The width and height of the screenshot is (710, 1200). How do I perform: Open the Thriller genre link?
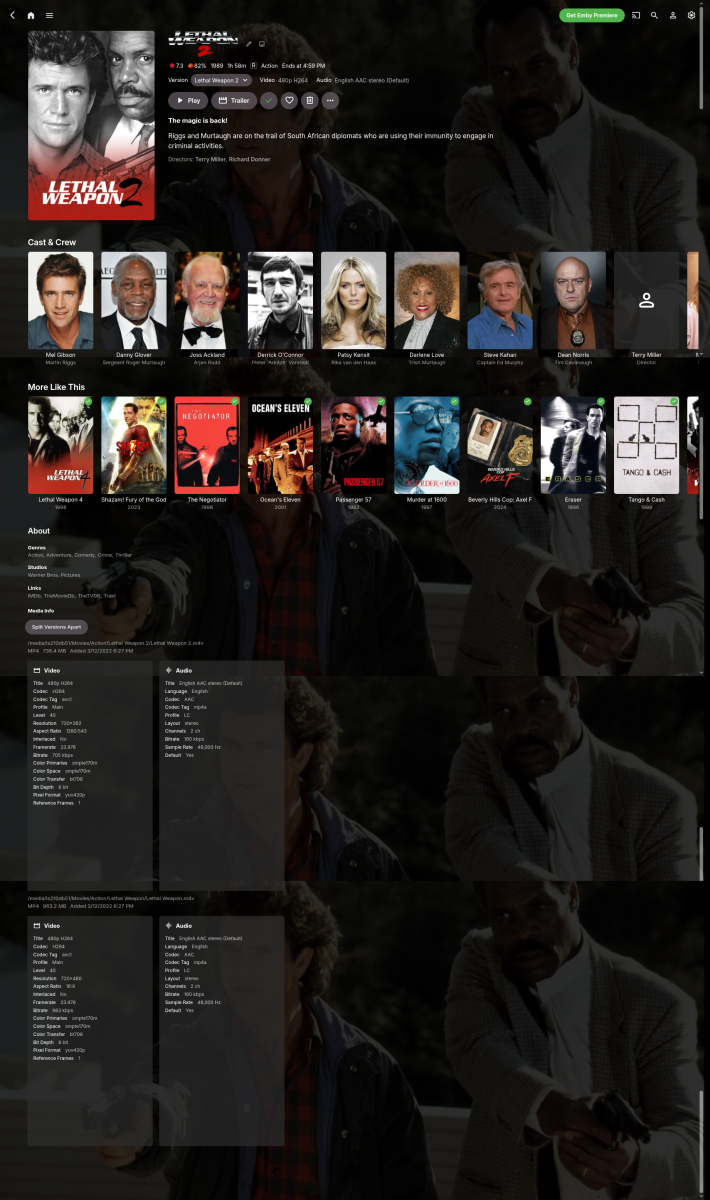(x=123, y=555)
